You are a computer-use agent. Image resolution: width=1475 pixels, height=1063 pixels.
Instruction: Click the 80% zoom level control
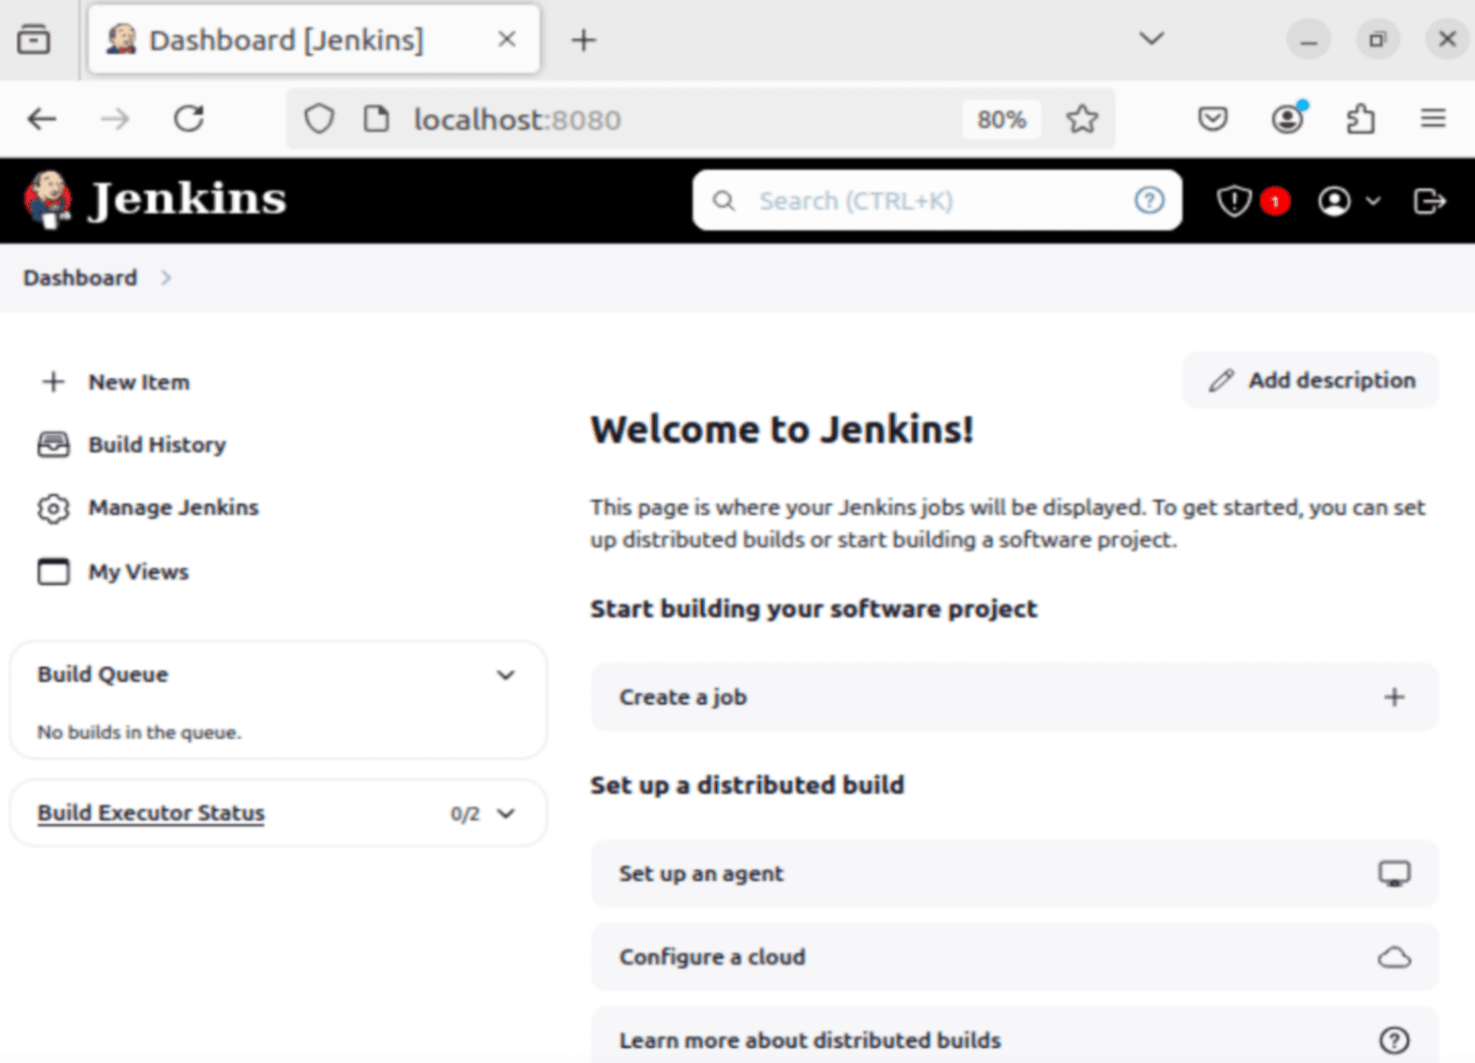coord(1001,118)
